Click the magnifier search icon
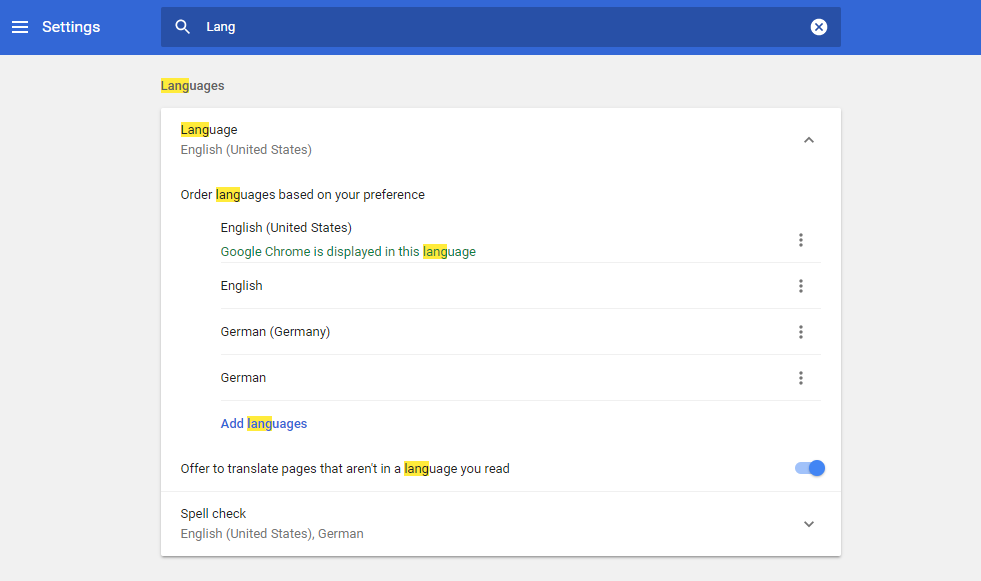 point(182,27)
